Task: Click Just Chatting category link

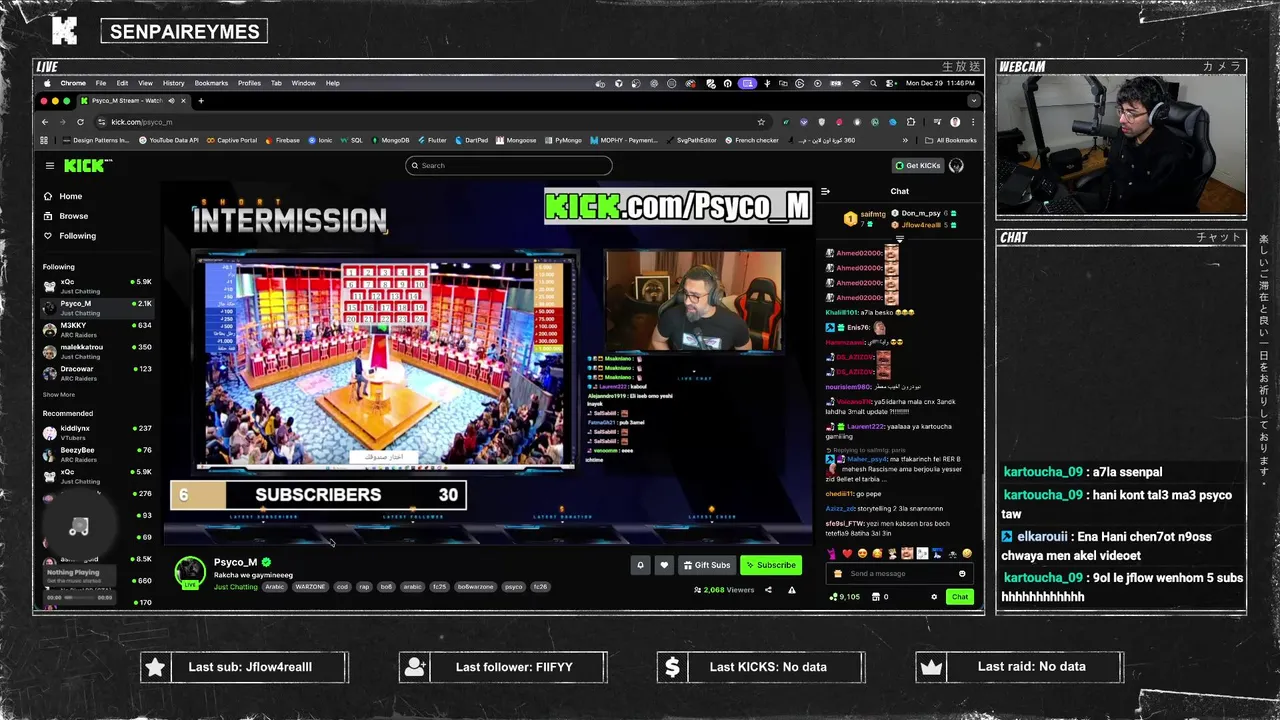Action: click(x=236, y=587)
